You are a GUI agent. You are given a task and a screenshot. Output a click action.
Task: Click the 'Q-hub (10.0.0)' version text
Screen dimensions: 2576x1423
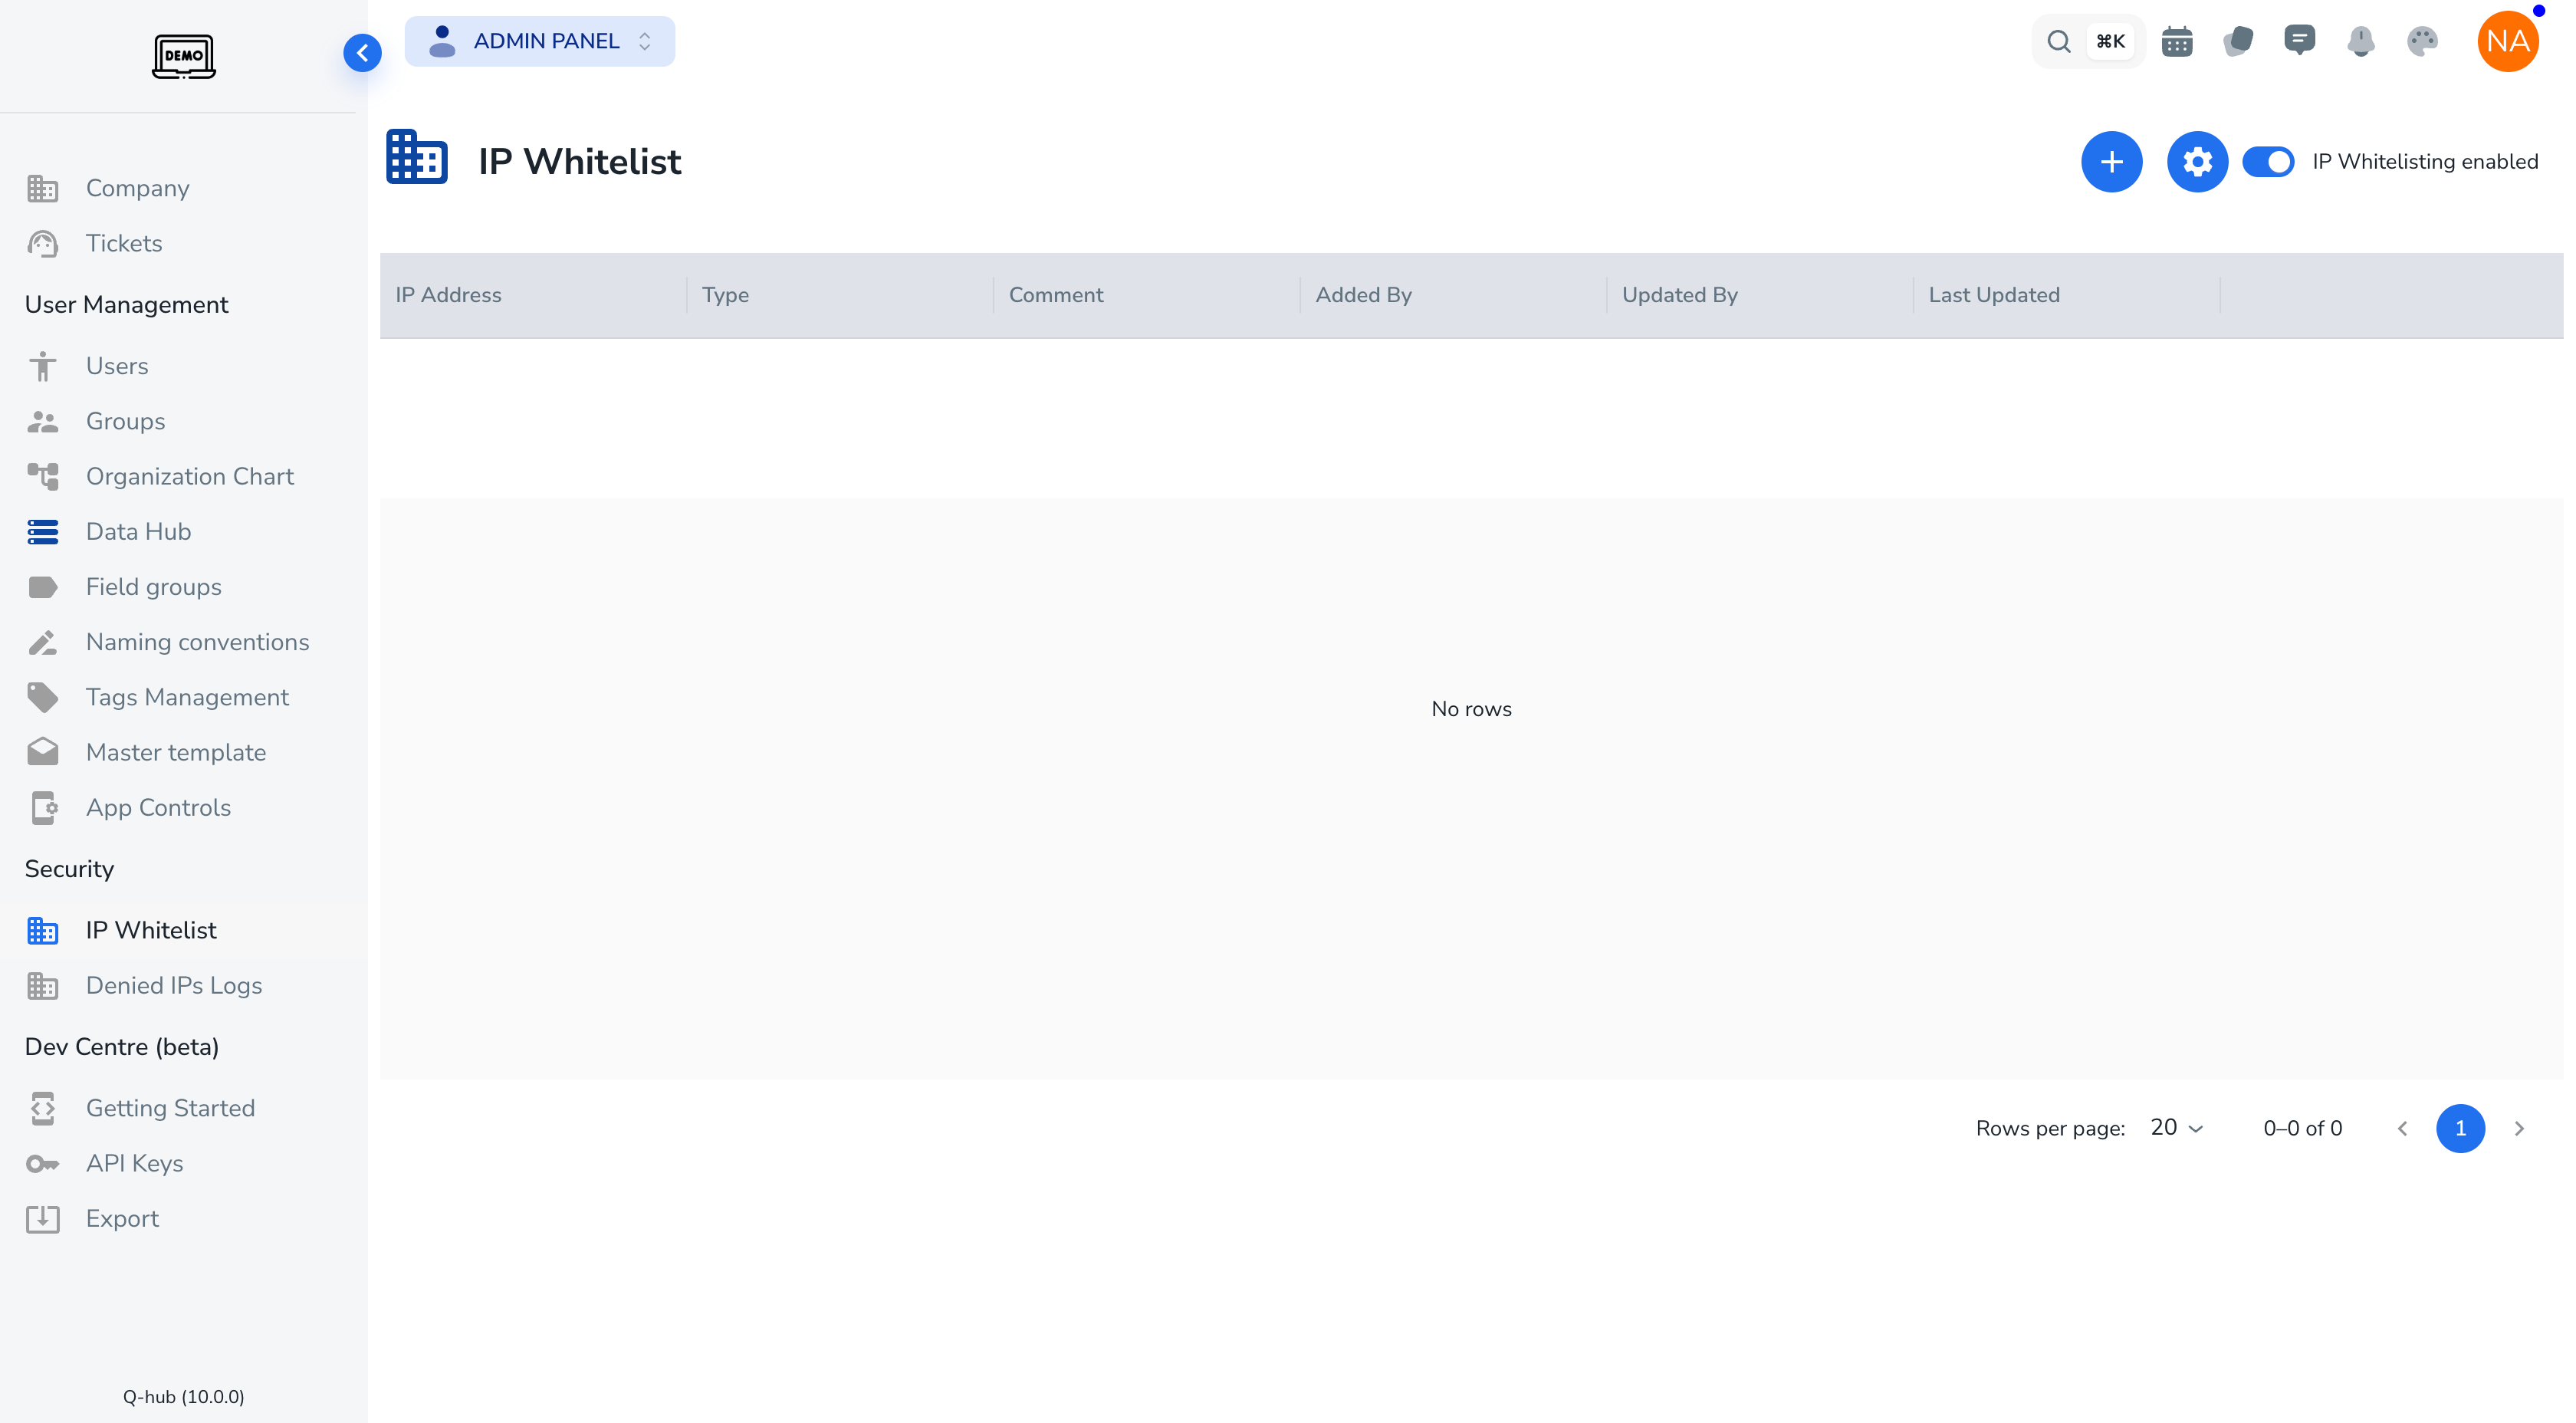pos(184,1396)
